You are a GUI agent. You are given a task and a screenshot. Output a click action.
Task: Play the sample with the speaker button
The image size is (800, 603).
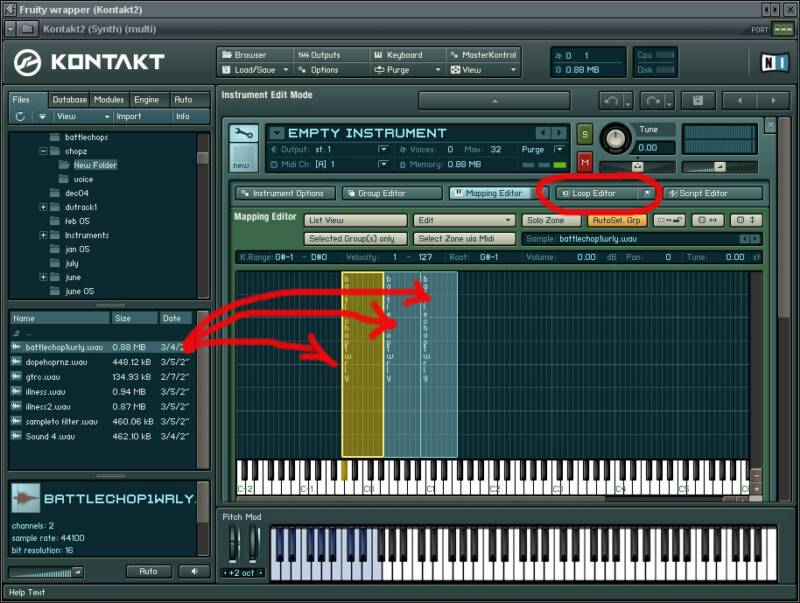[x=194, y=571]
